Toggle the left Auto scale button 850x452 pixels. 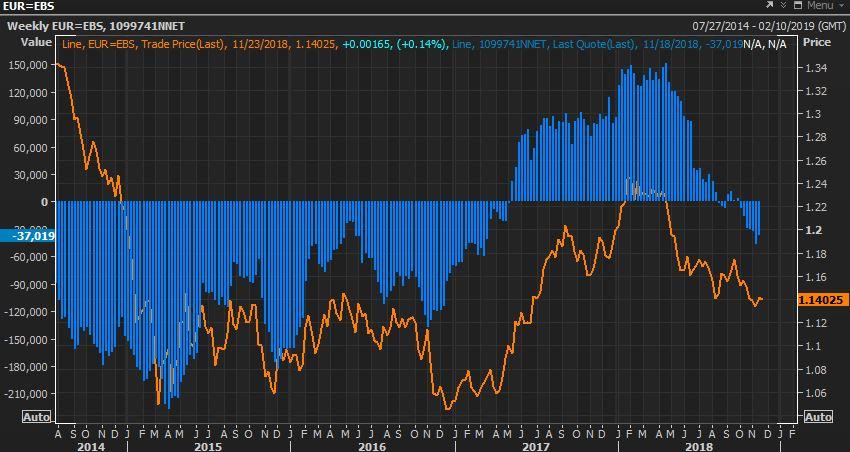click(36, 417)
